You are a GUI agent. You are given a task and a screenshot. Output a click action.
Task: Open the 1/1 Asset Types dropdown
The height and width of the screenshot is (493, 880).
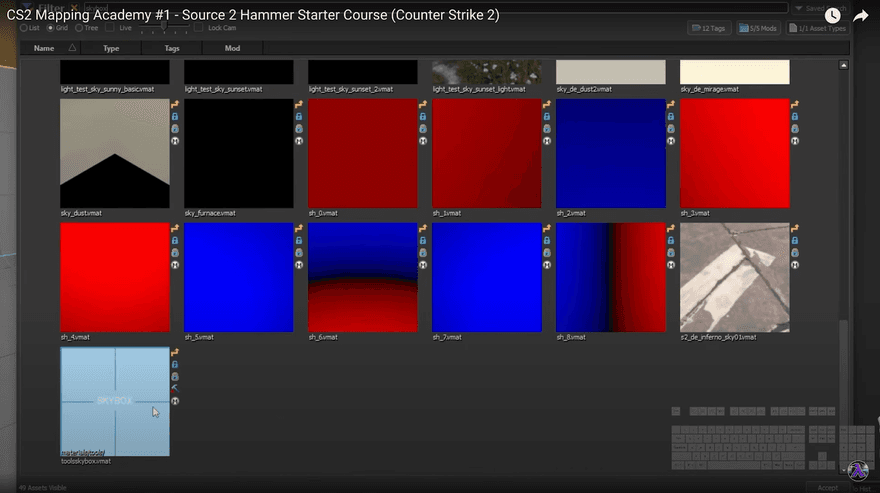pos(817,29)
